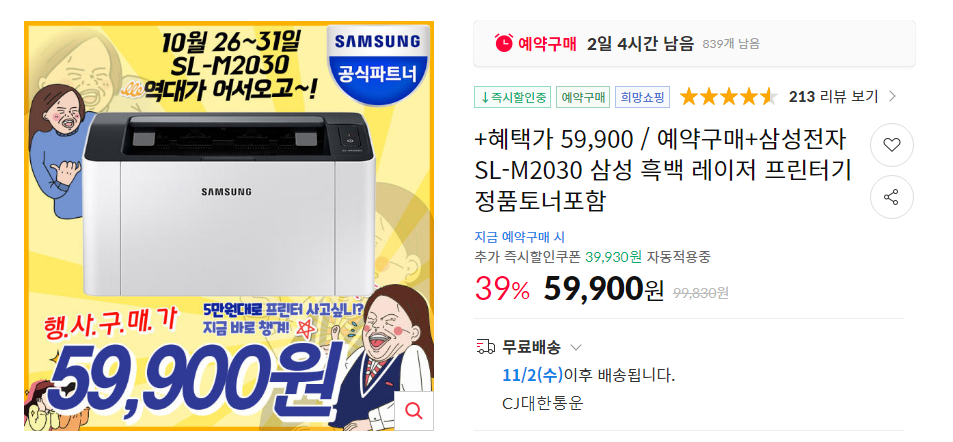Click the product title text
The width and height of the screenshot is (953, 442).
click(x=662, y=171)
